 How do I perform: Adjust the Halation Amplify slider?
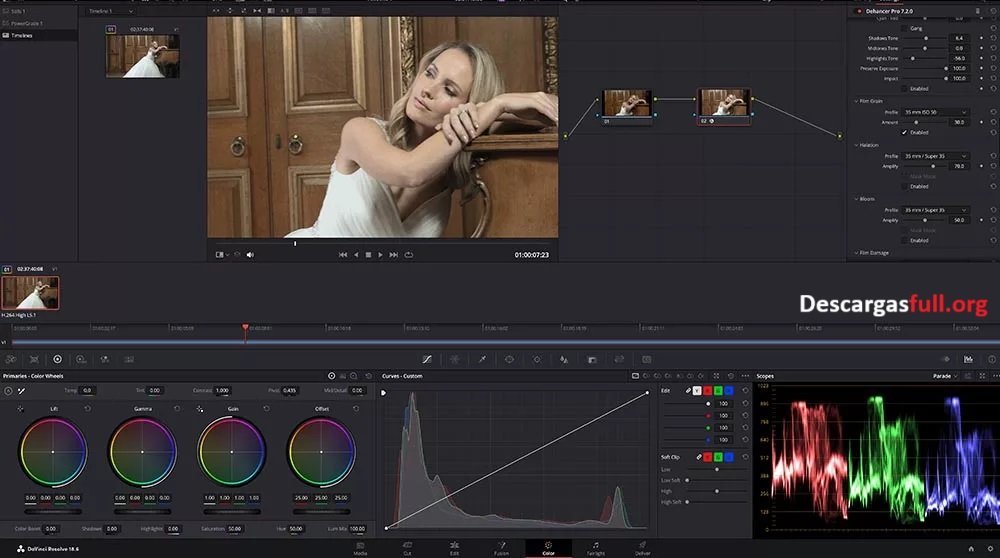click(932, 166)
